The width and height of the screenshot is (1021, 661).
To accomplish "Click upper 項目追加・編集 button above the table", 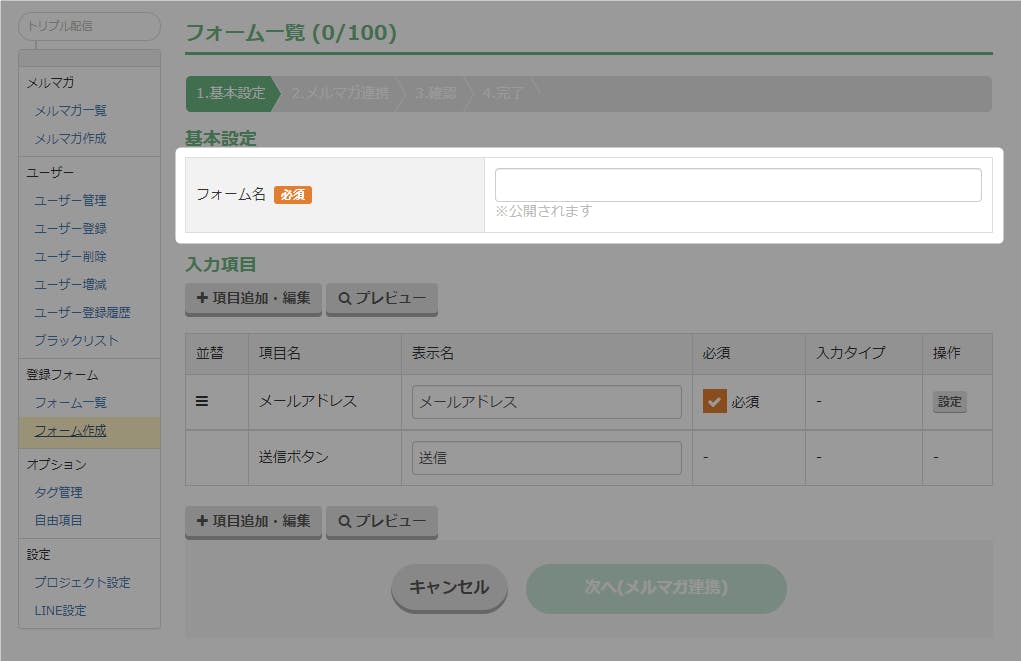I will pos(253,299).
